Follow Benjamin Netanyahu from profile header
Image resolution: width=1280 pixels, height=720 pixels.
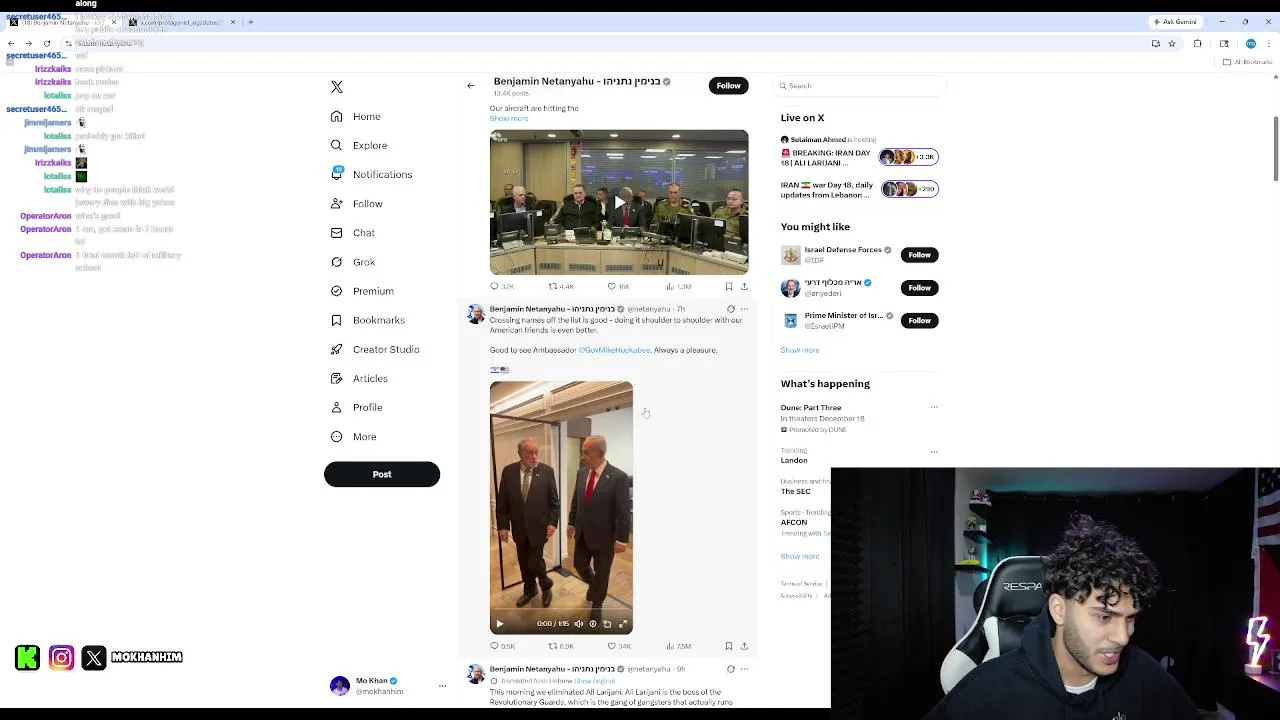click(x=728, y=86)
